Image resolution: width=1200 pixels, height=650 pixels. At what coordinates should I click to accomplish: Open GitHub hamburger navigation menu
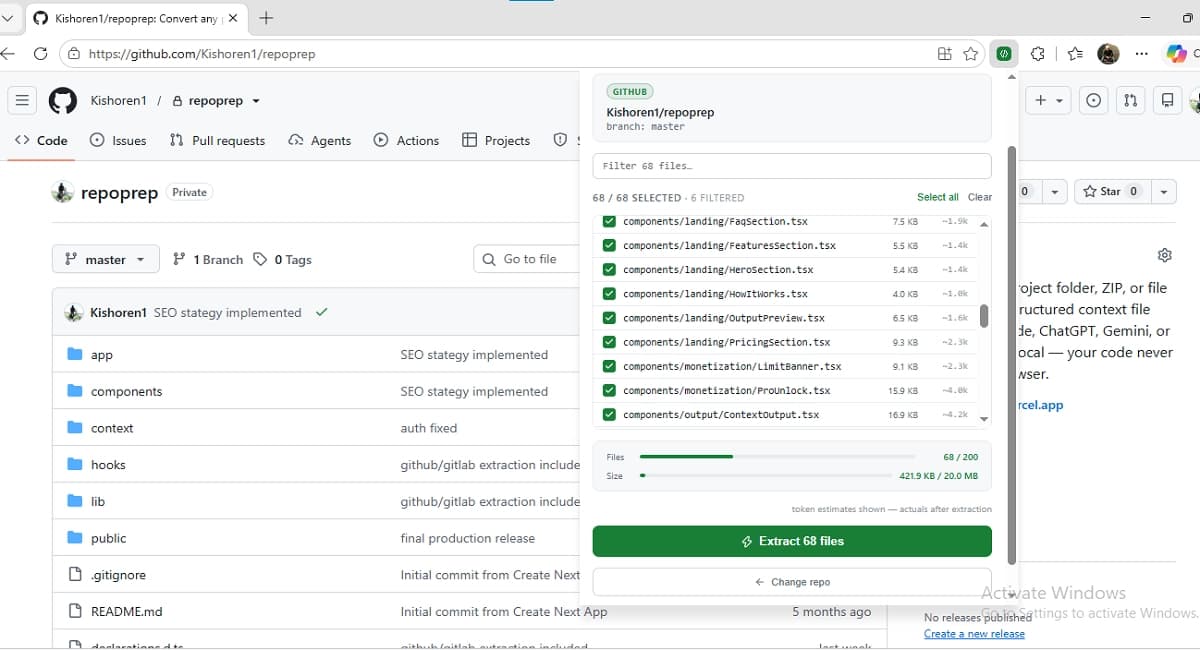click(x=22, y=100)
